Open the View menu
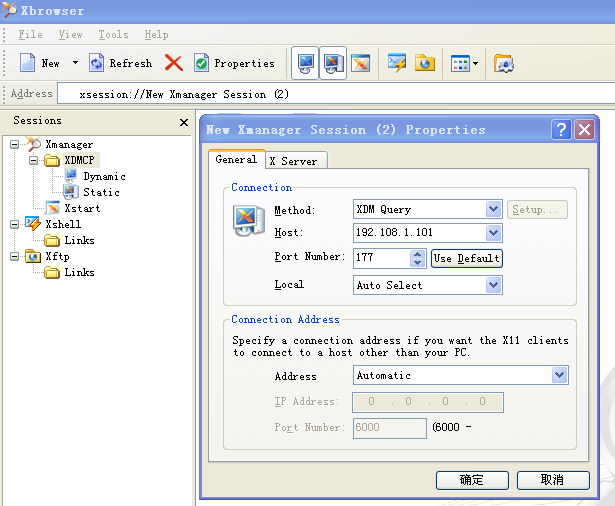Screen dimensions: 615x506 click(x=70, y=35)
